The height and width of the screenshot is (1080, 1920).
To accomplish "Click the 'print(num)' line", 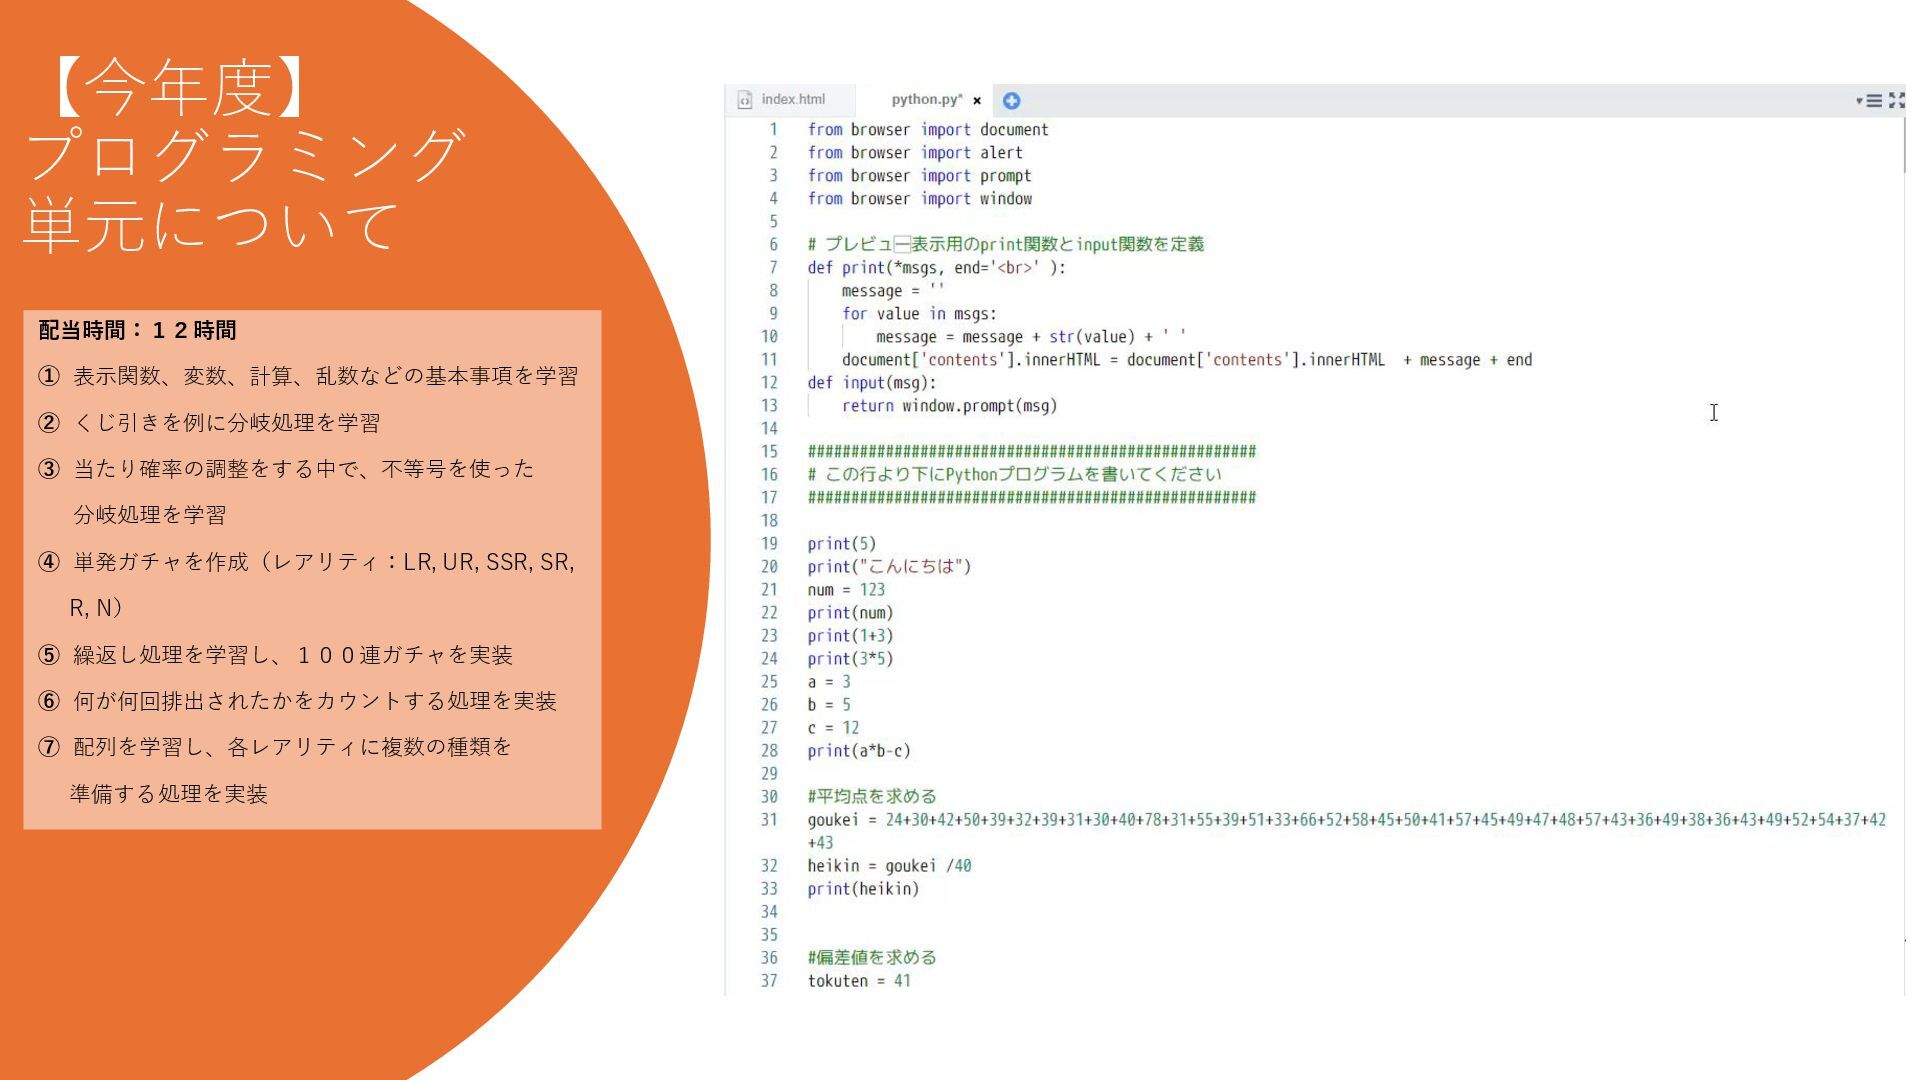I will 850,613.
